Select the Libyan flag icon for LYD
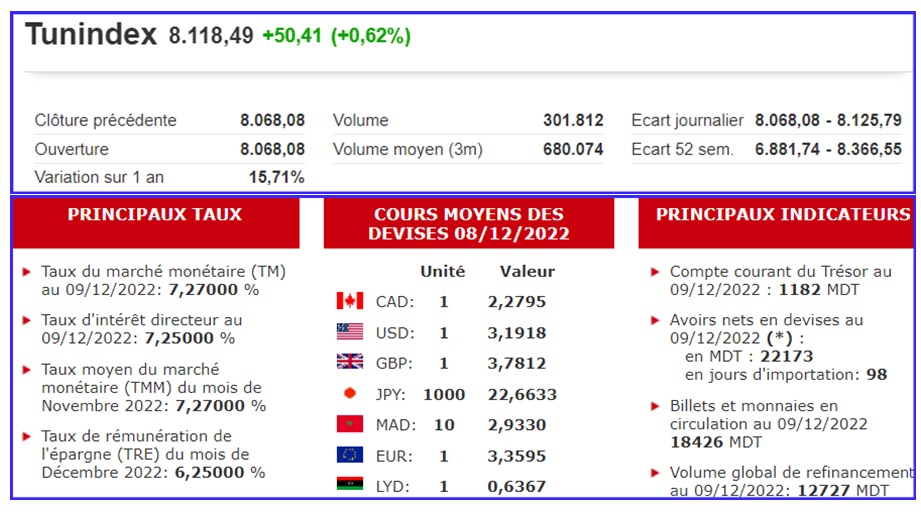The image size is (921, 514). click(349, 484)
